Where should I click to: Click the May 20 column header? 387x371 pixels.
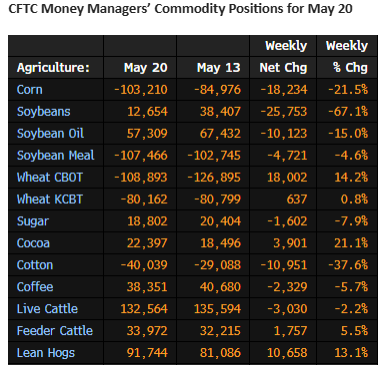click(146, 68)
